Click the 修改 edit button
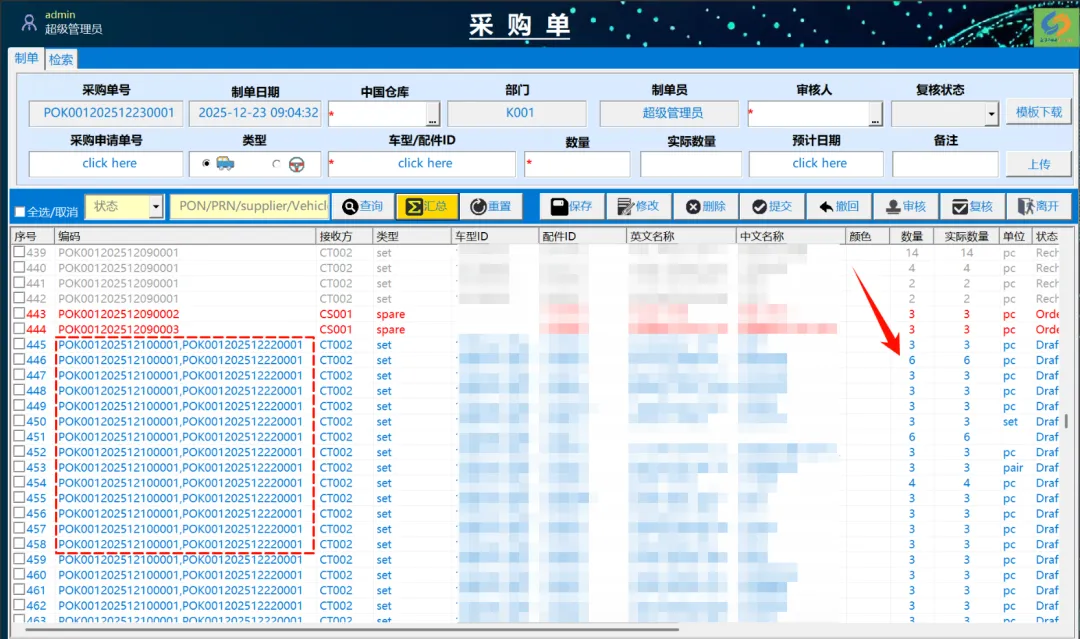 click(638, 206)
